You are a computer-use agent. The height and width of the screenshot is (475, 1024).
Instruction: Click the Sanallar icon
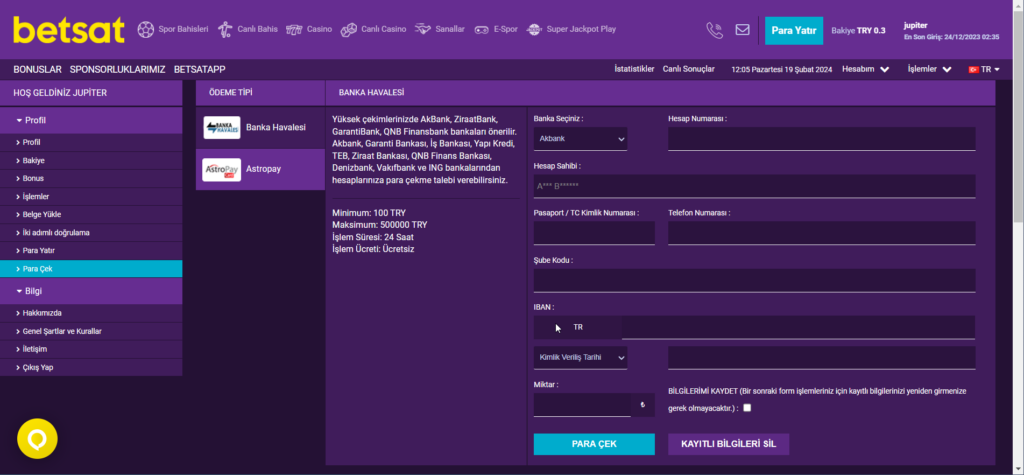point(423,29)
